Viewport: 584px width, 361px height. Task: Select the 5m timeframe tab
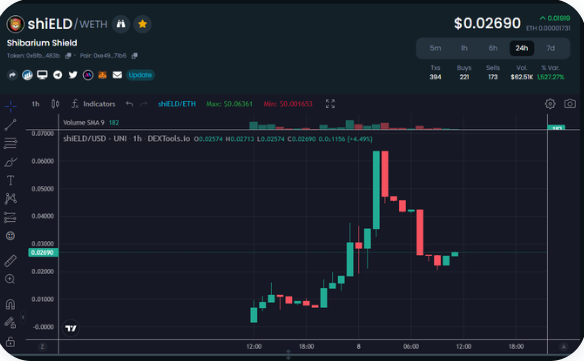coord(435,48)
